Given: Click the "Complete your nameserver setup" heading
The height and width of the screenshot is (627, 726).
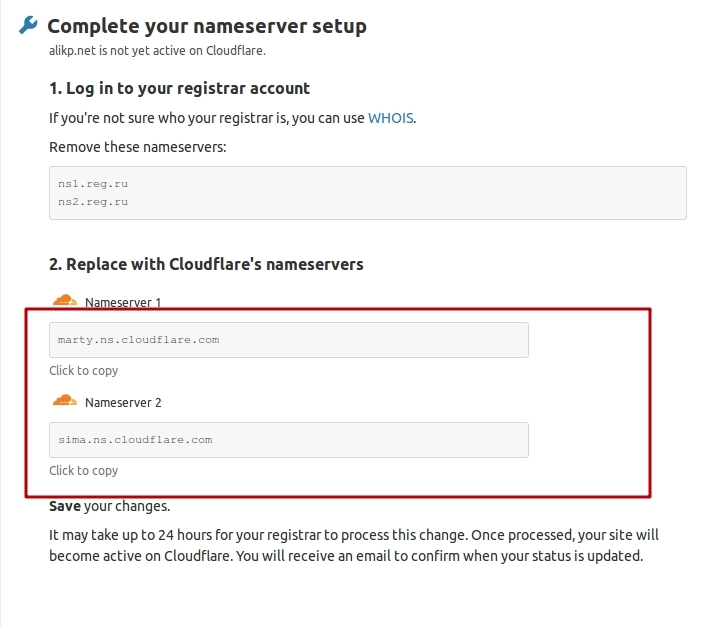Looking at the screenshot, I should (x=207, y=27).
